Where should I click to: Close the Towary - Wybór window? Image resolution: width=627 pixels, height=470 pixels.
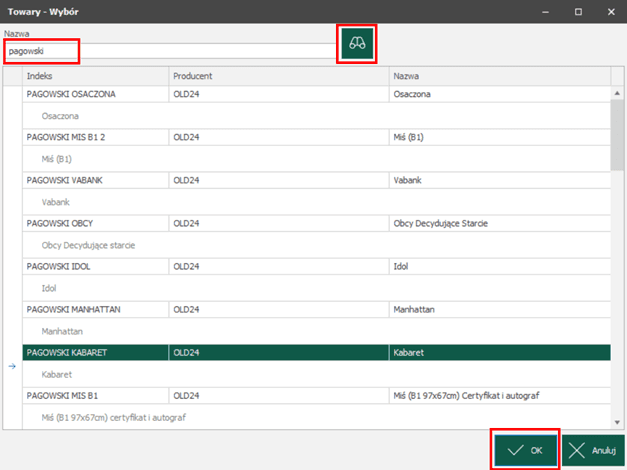[611, 12]
